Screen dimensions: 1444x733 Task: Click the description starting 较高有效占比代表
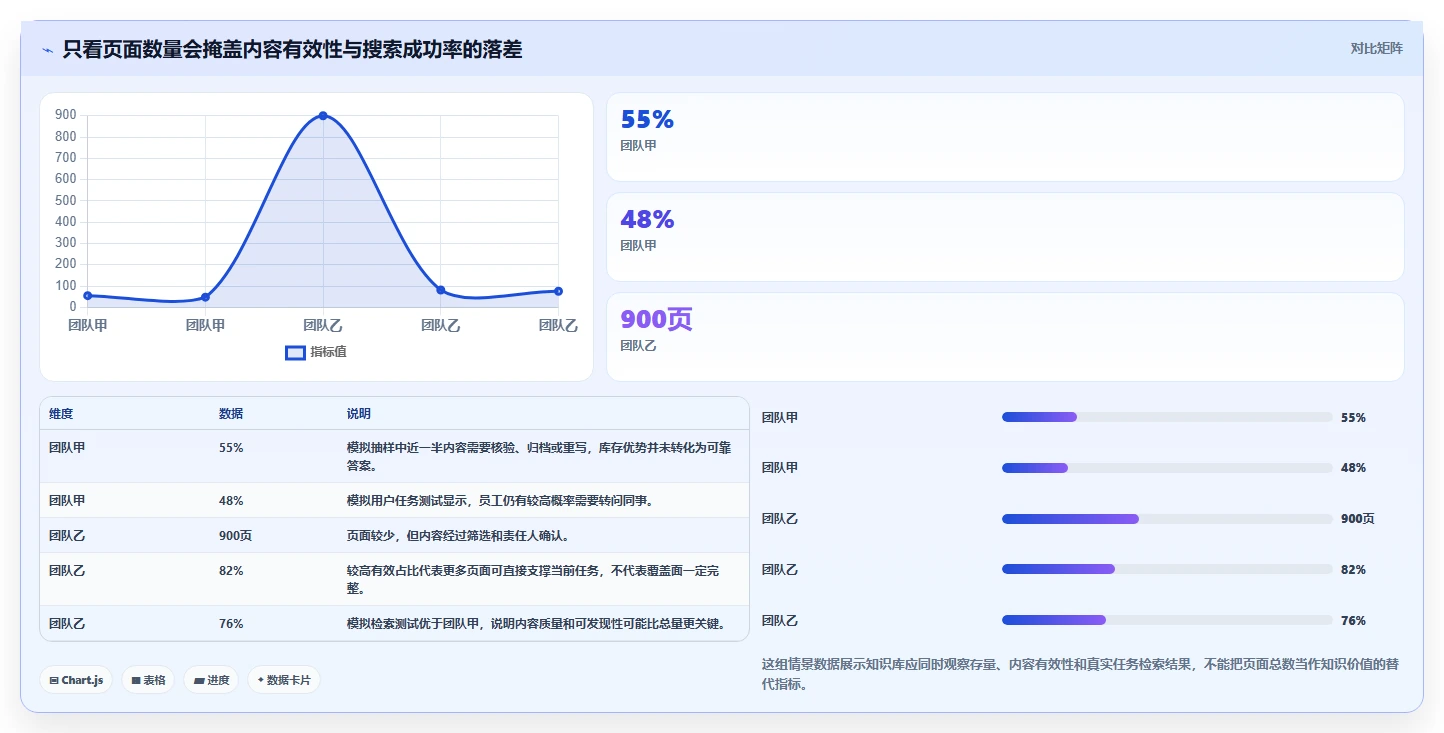pos(533,580)
